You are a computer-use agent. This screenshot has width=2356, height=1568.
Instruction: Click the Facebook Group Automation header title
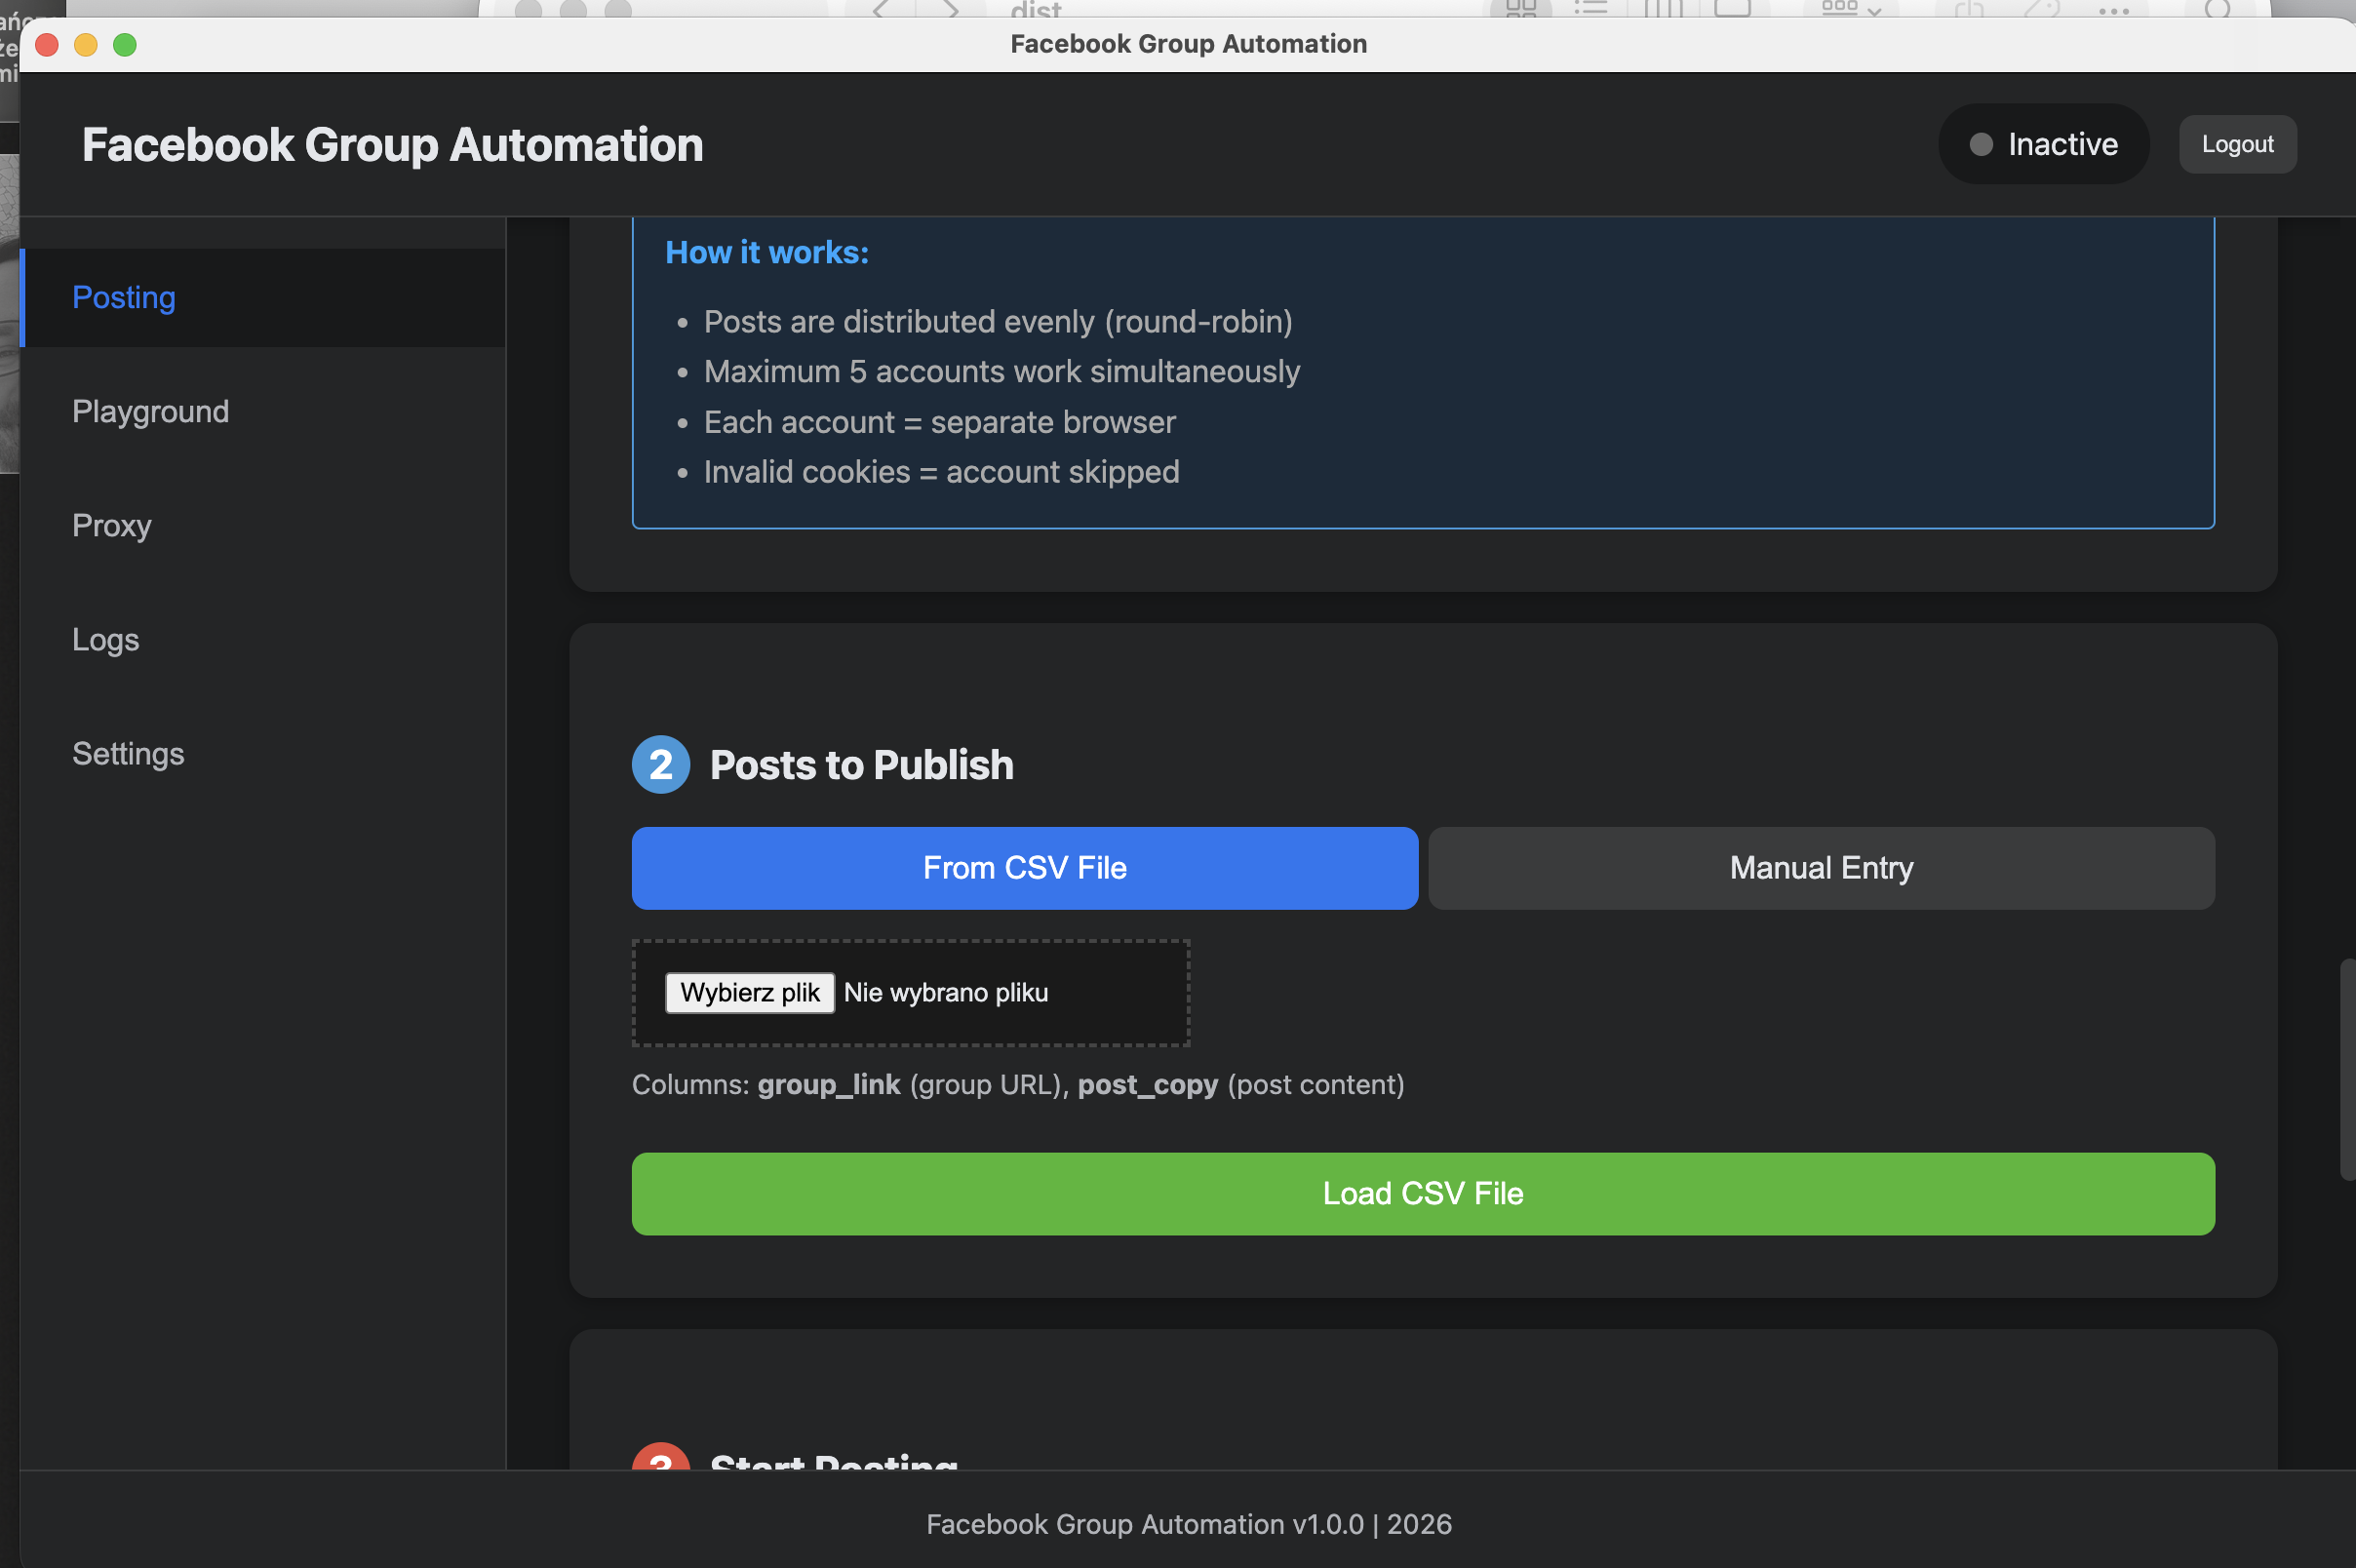point(392,144)
